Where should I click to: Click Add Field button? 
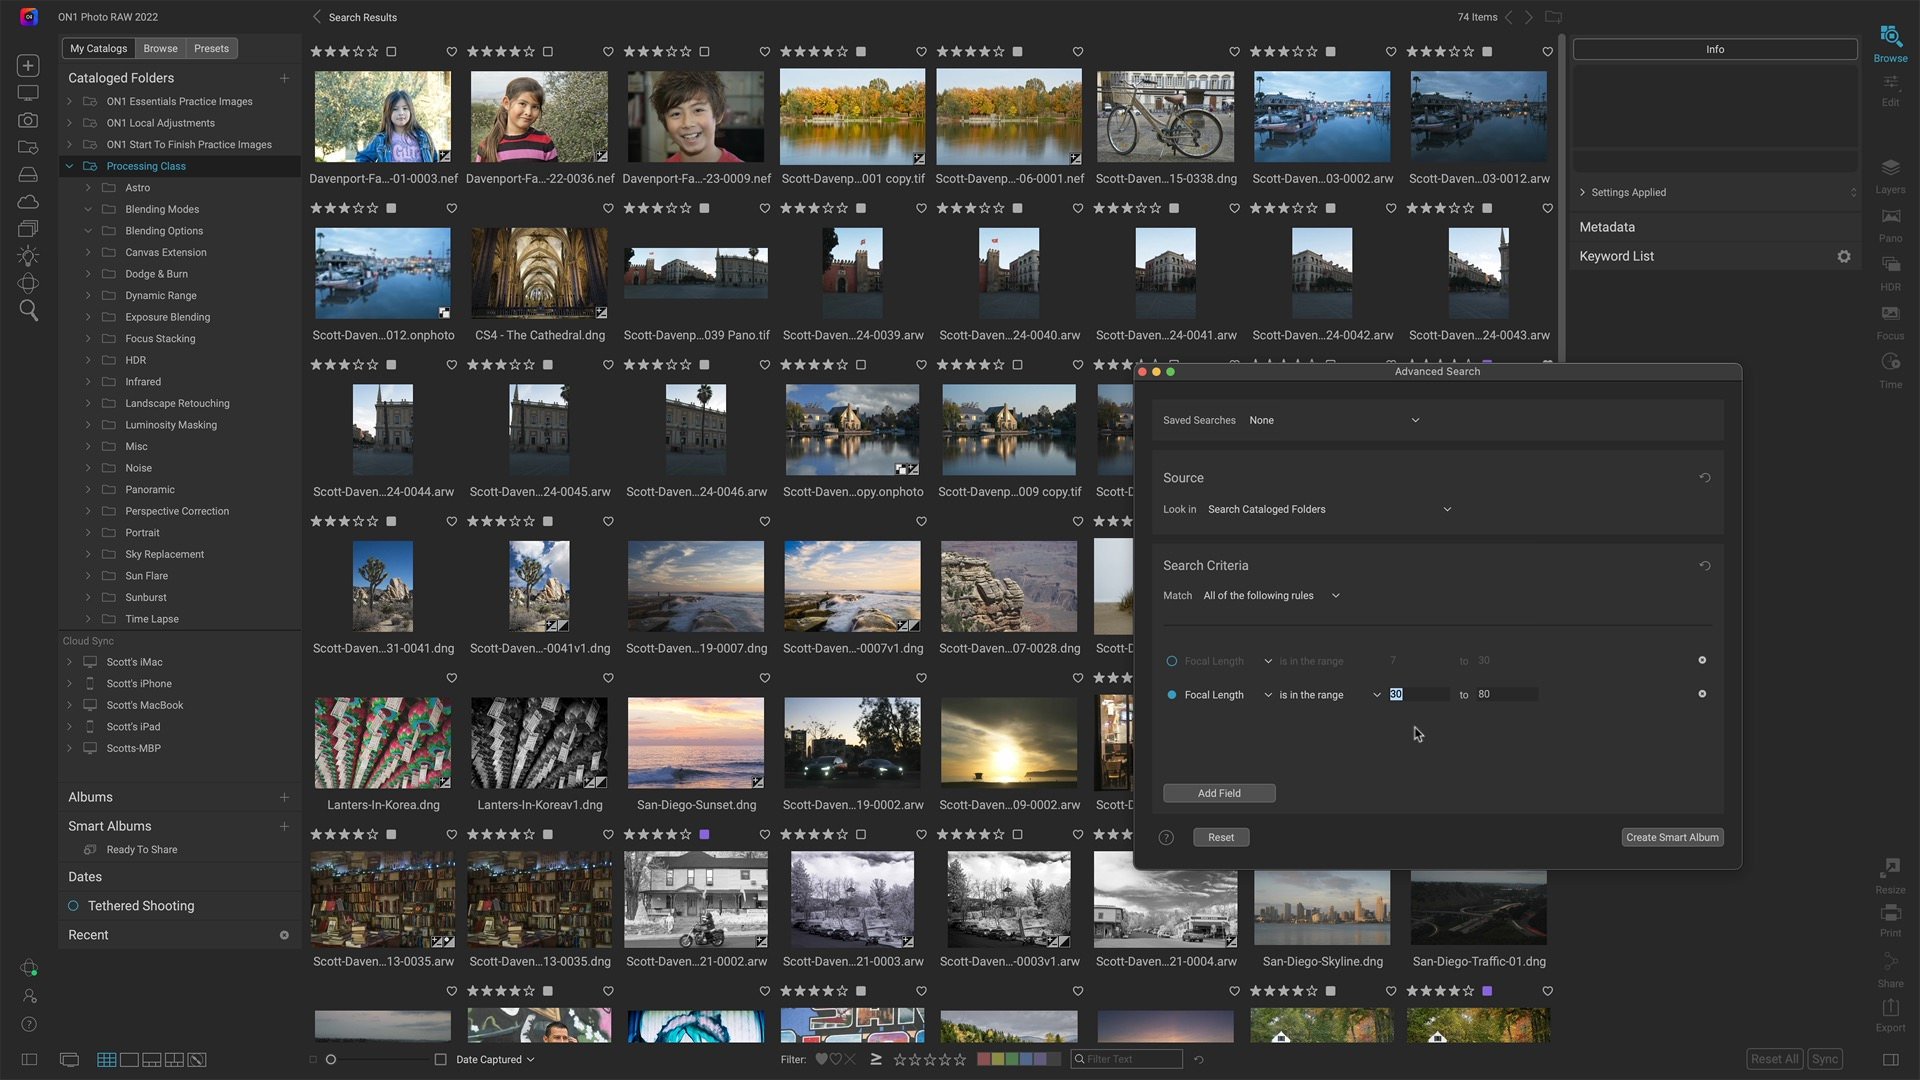pyautogui.click(x=1218, y=793)
